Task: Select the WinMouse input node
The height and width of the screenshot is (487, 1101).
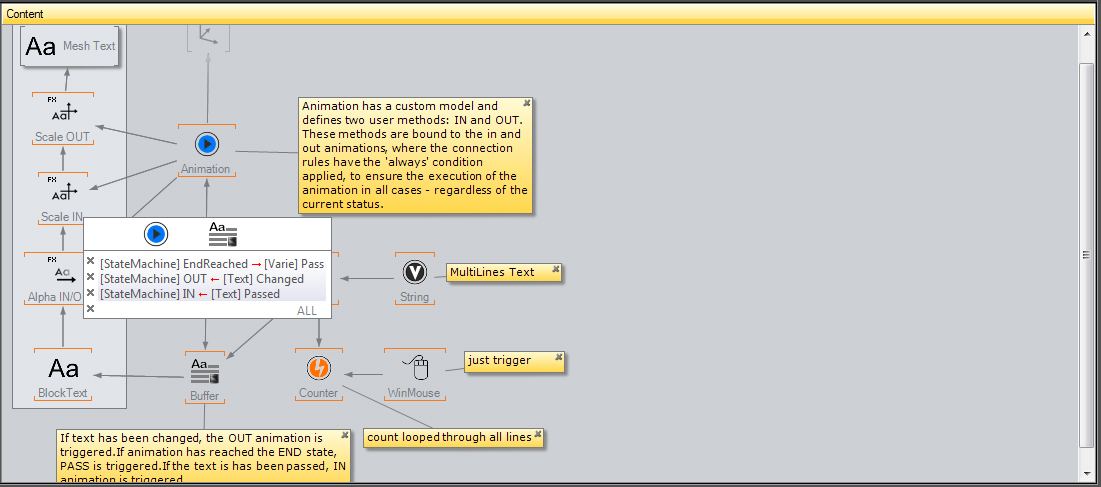Action: (x=414, y=368)
